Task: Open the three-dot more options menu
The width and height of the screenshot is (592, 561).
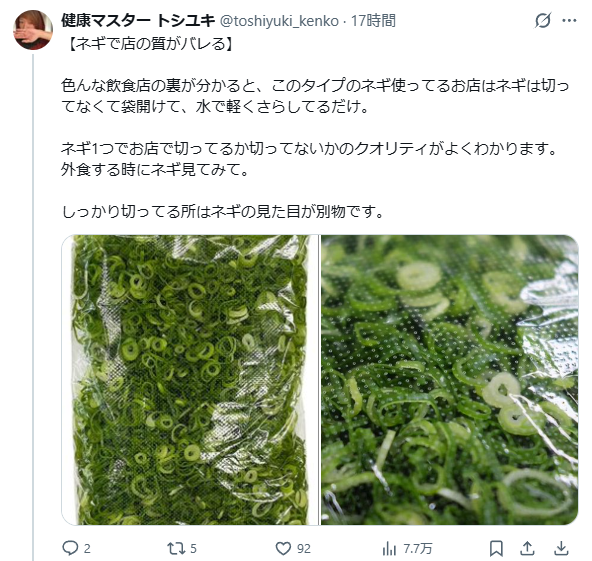Action: pos(569,20)
